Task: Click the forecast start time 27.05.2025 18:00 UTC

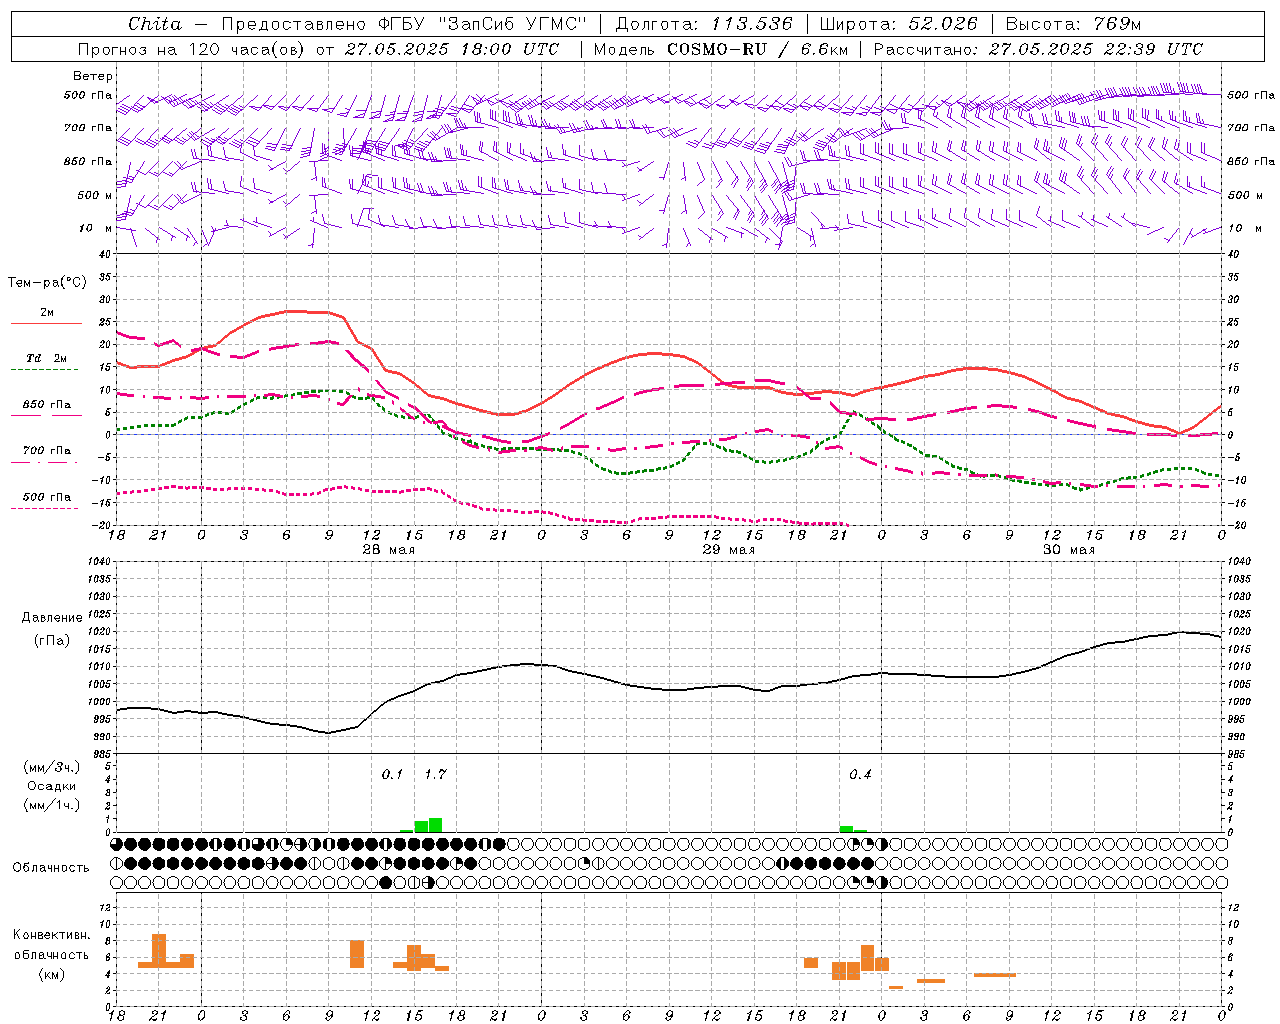Action: (x=452, y=49)
